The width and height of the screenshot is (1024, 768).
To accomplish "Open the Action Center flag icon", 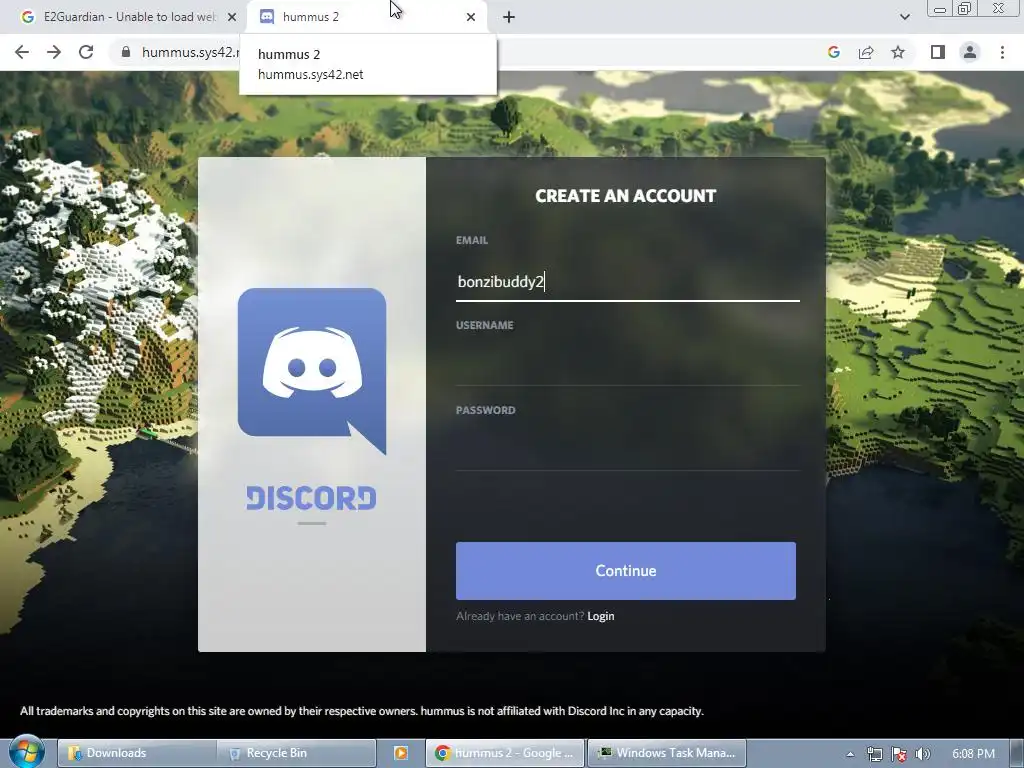I will click(x=899, y=754).
